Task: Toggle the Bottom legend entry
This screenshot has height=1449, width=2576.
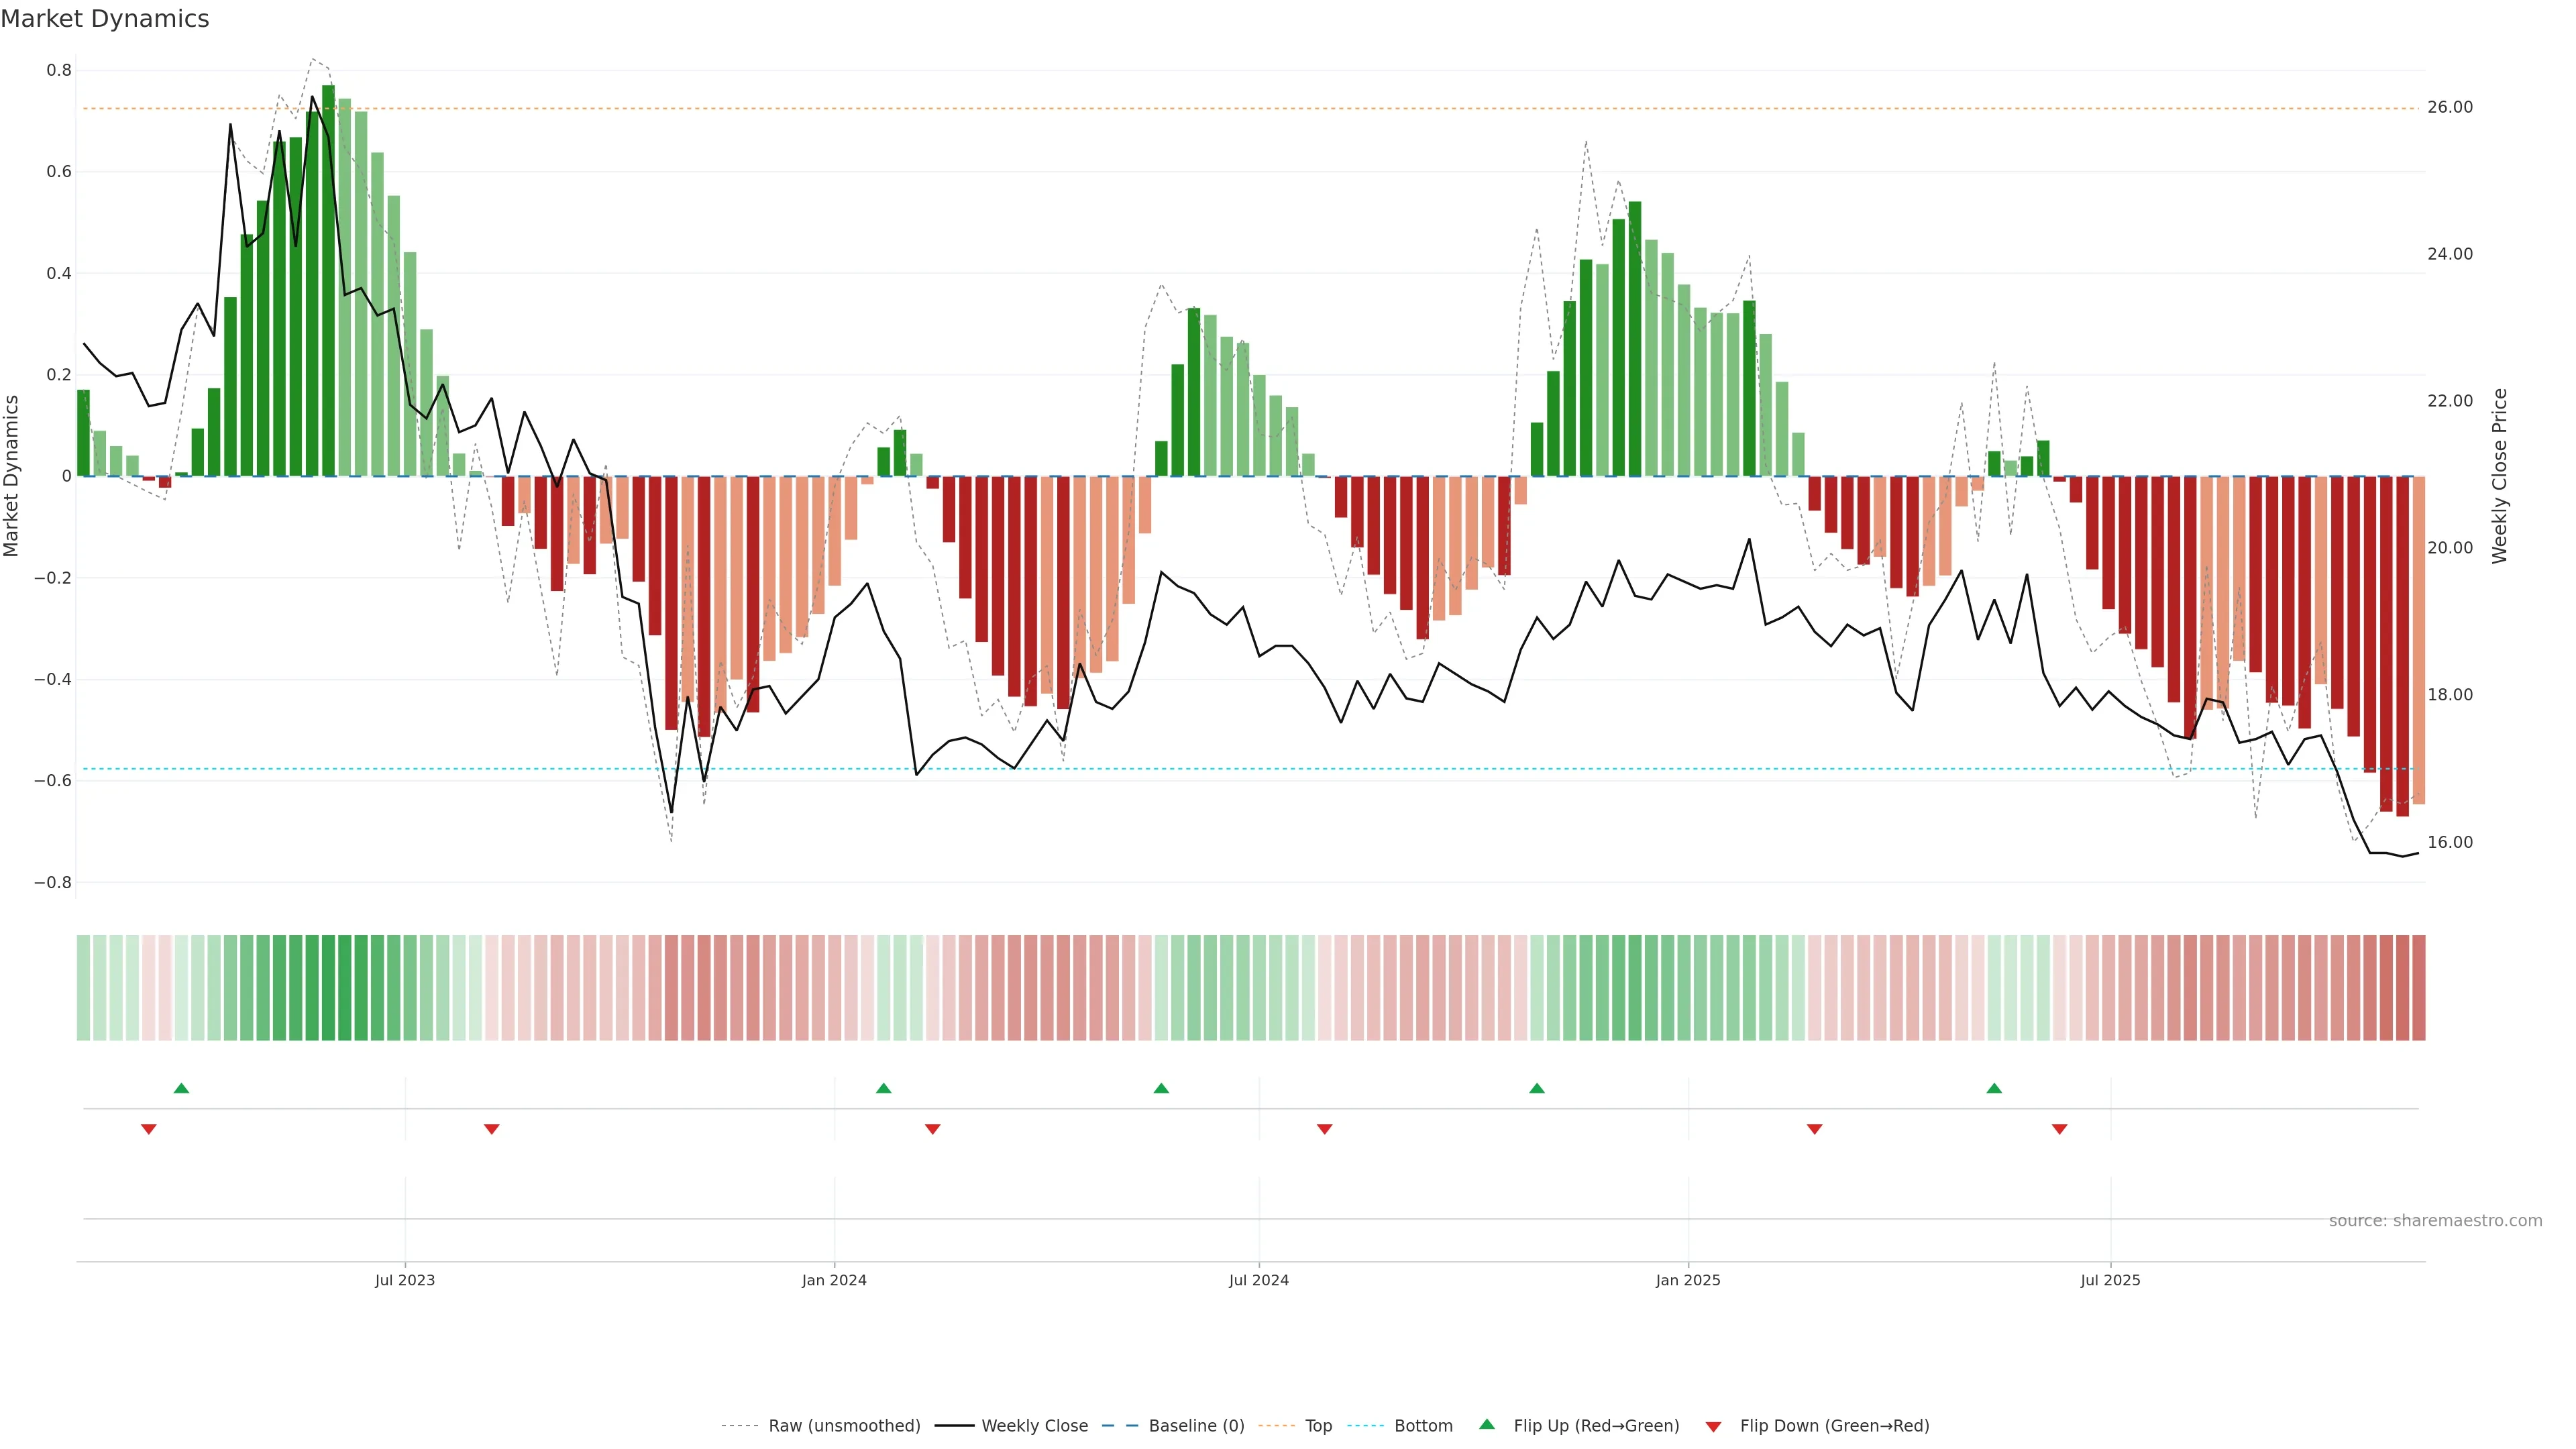Action: click(1423, 1426)
